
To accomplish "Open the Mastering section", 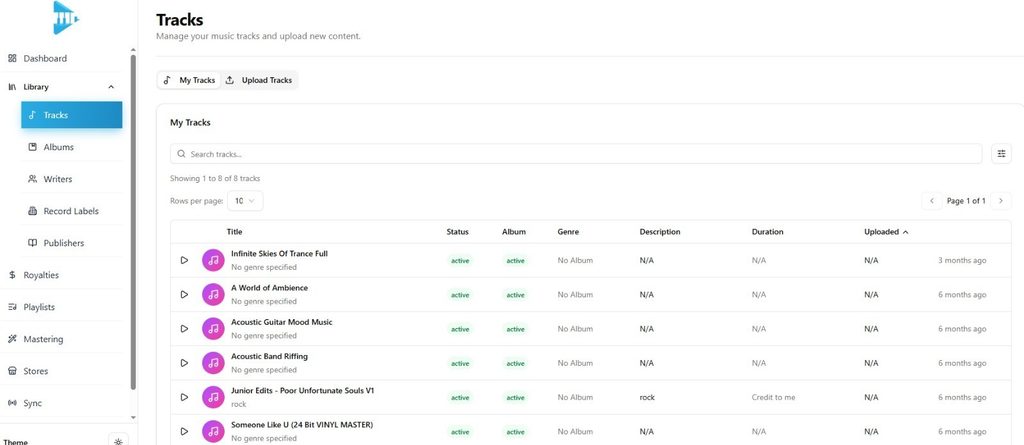I will (43, 339).
